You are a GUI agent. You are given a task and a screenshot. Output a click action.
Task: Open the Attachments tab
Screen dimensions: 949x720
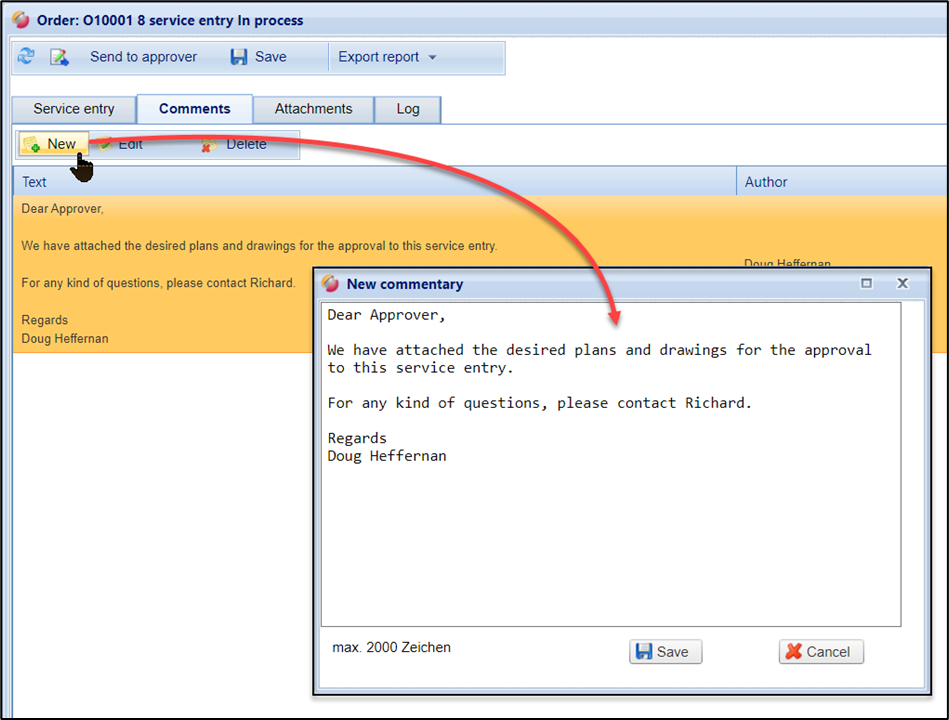point(313,109)
